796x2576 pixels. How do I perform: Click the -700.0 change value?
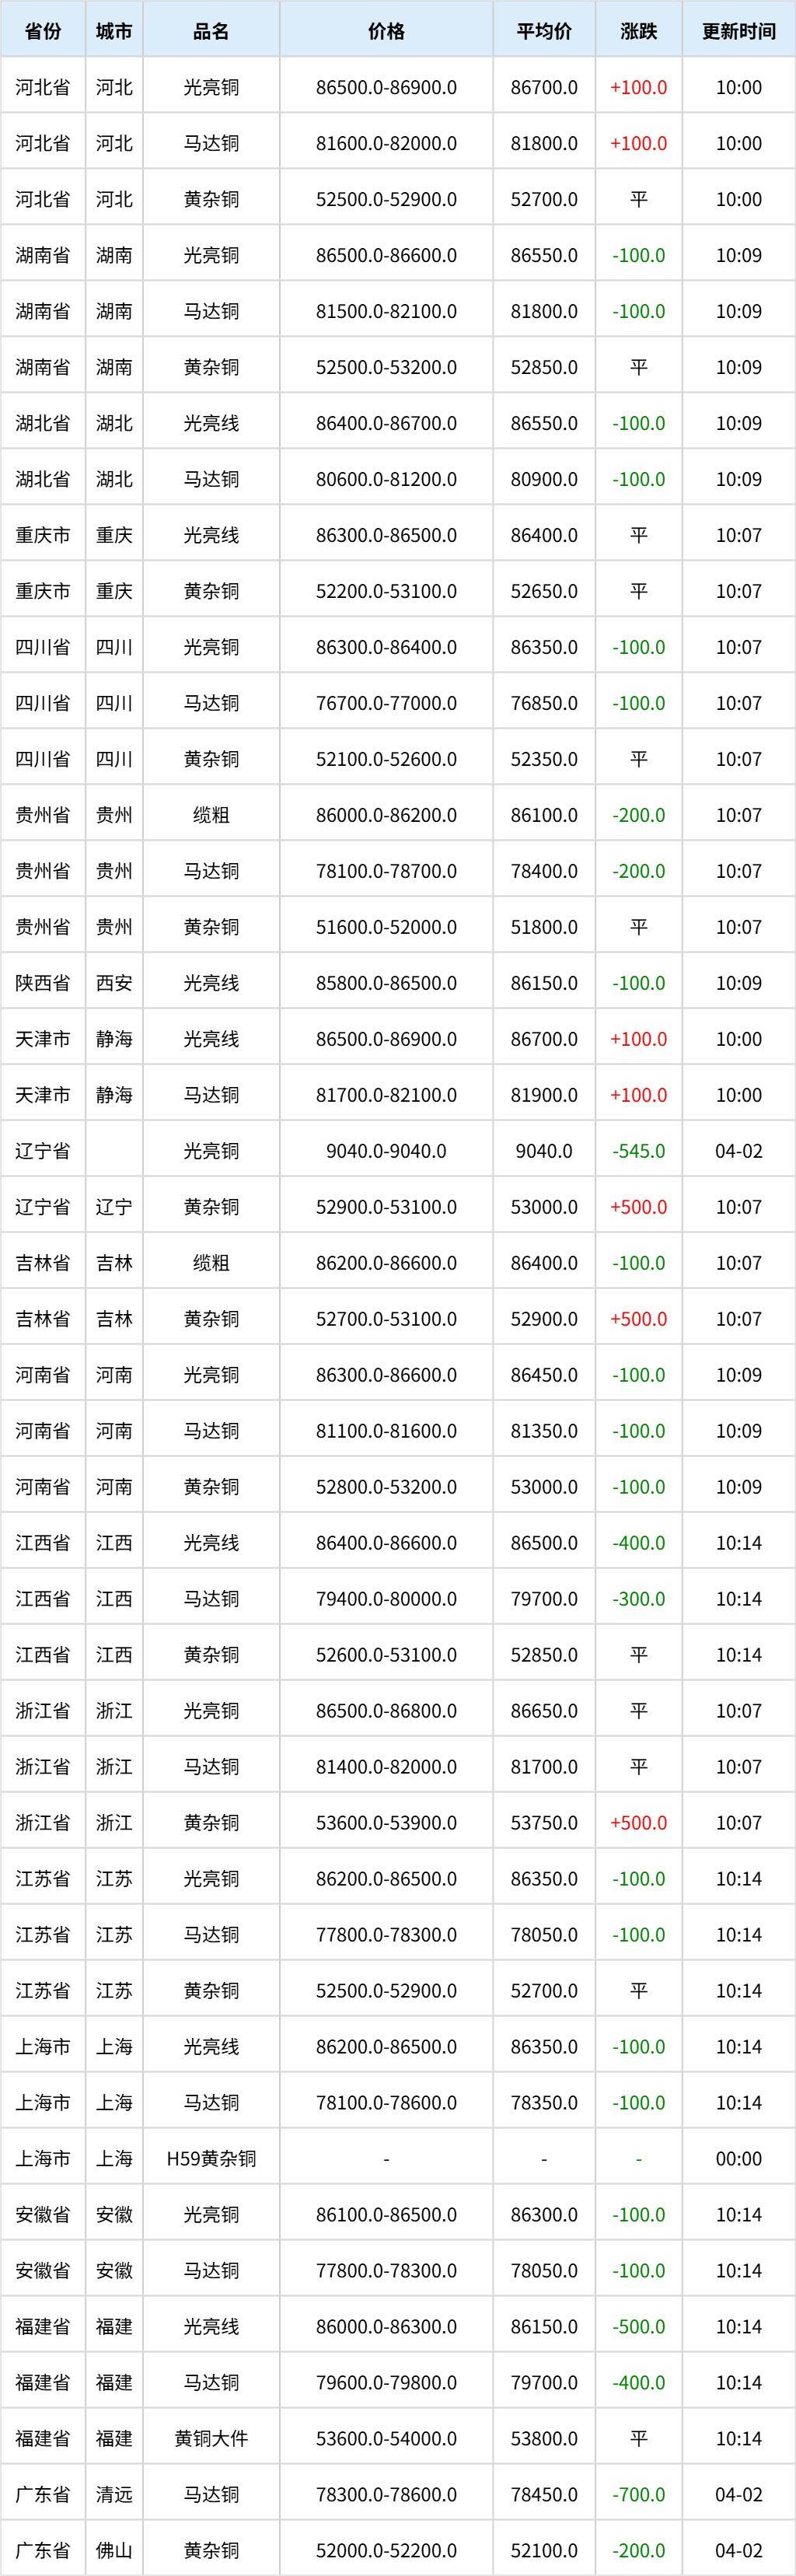(639, 2495)
